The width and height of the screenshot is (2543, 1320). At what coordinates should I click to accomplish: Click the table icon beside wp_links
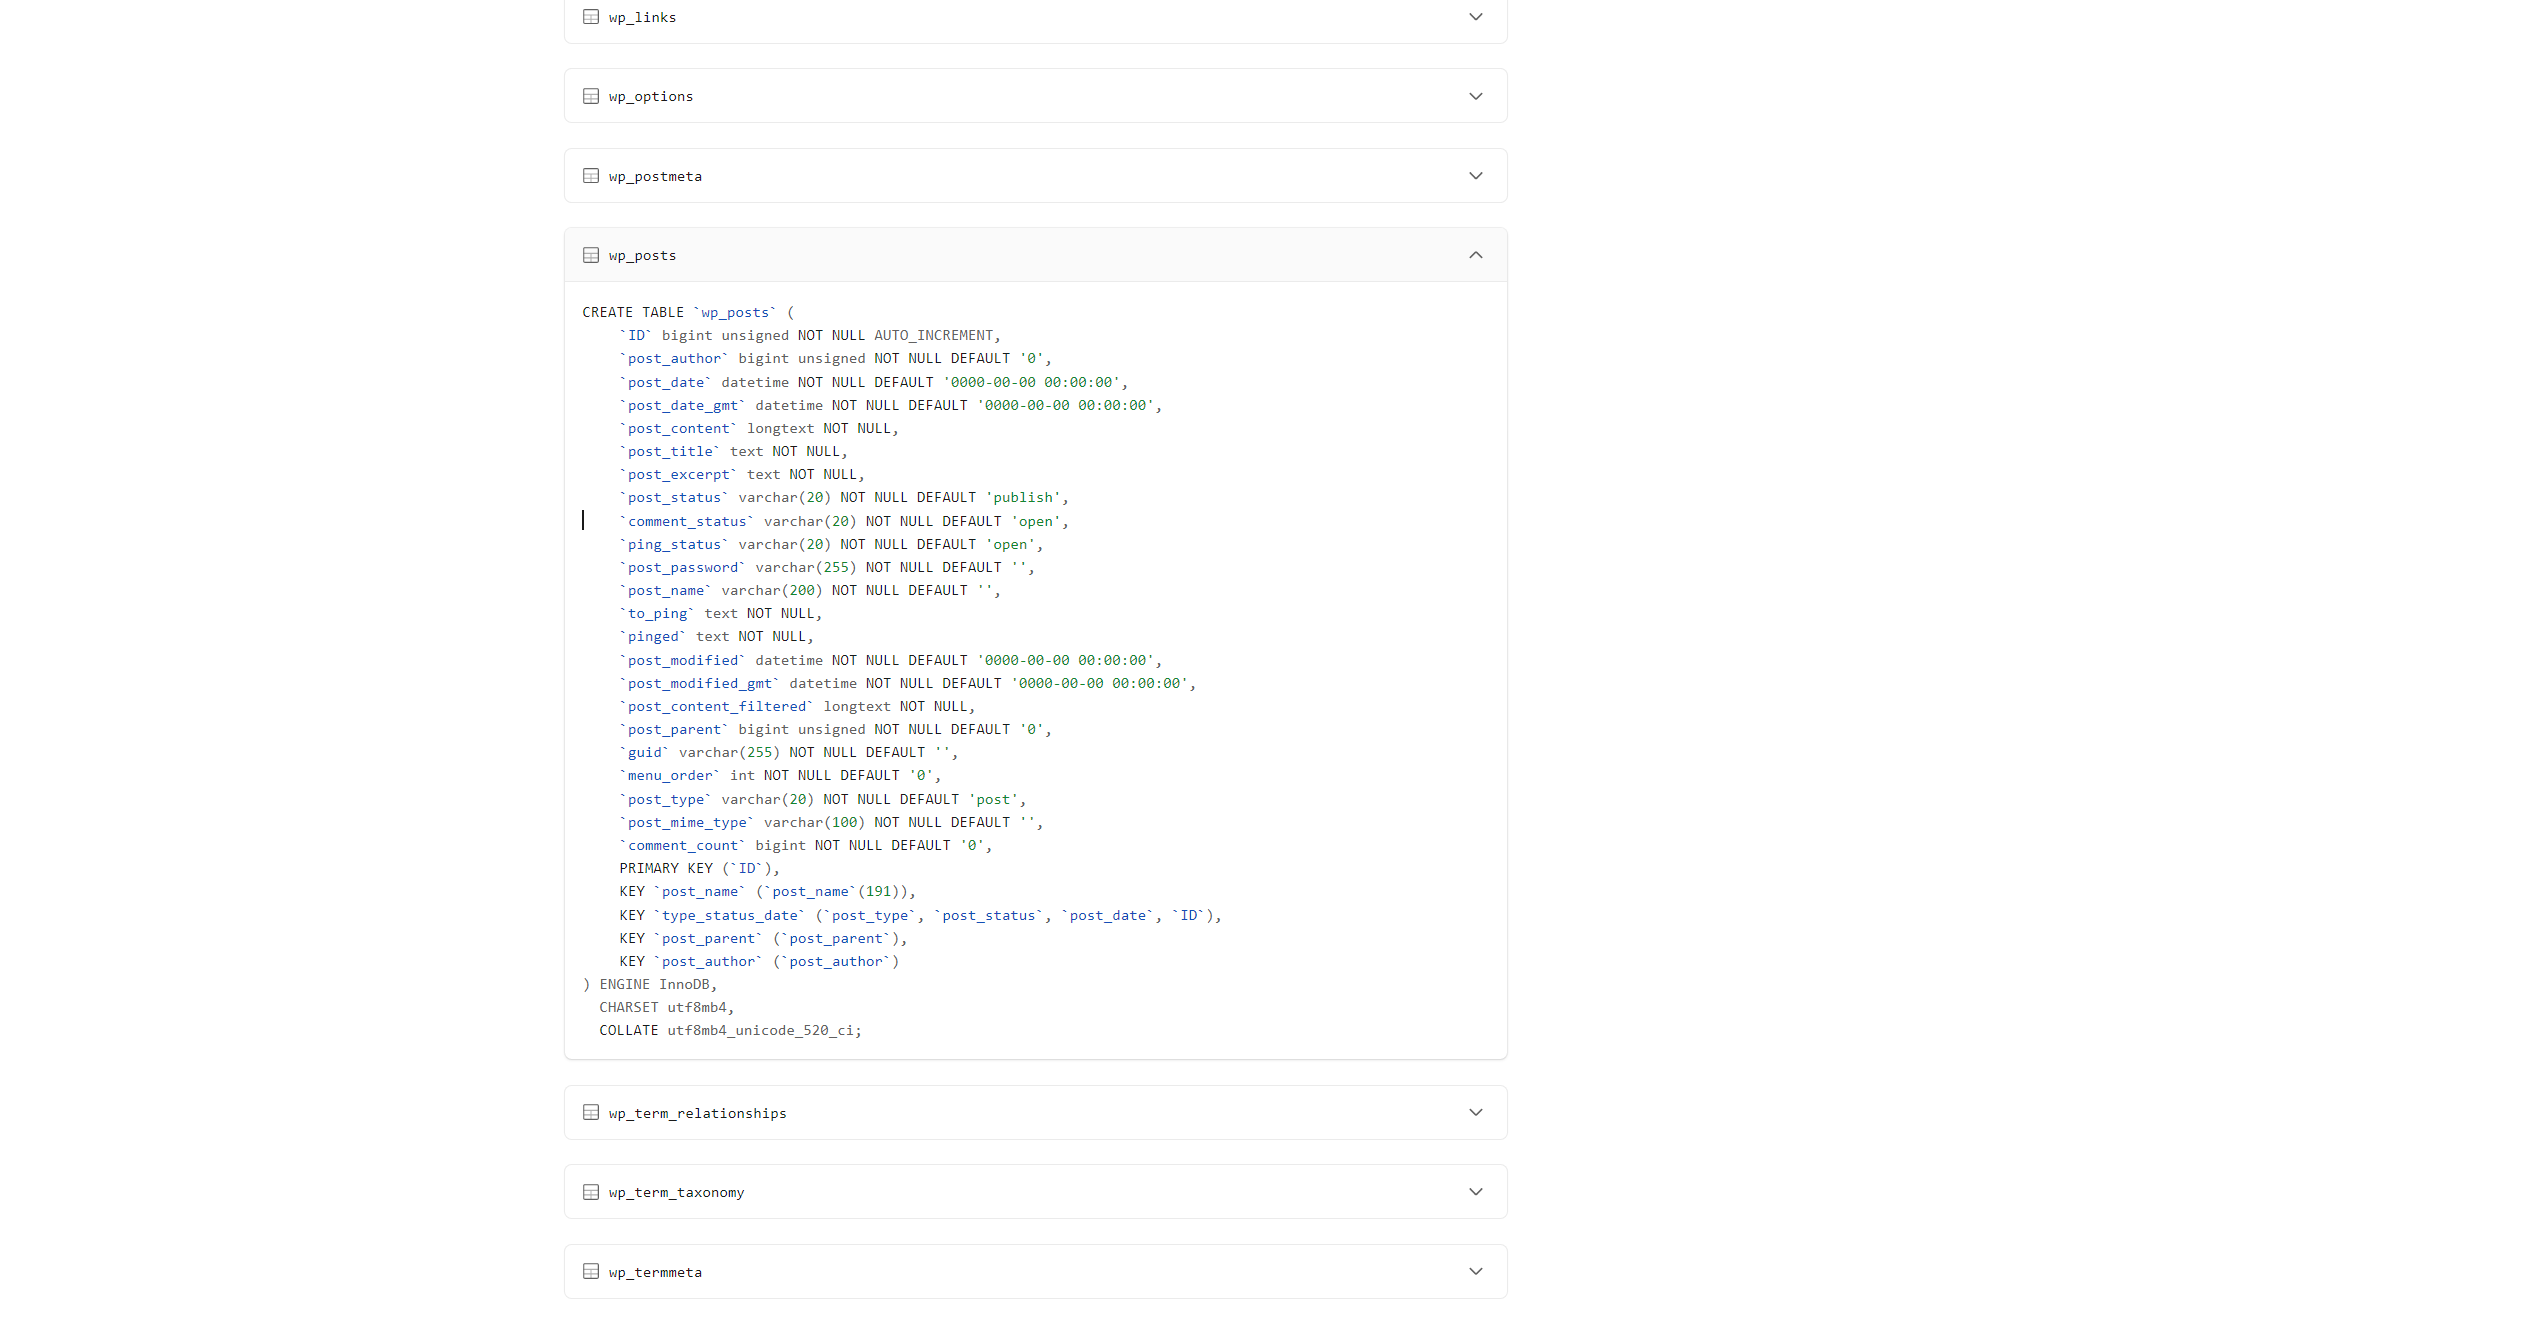pyautogui.click(x=591, y=17)
